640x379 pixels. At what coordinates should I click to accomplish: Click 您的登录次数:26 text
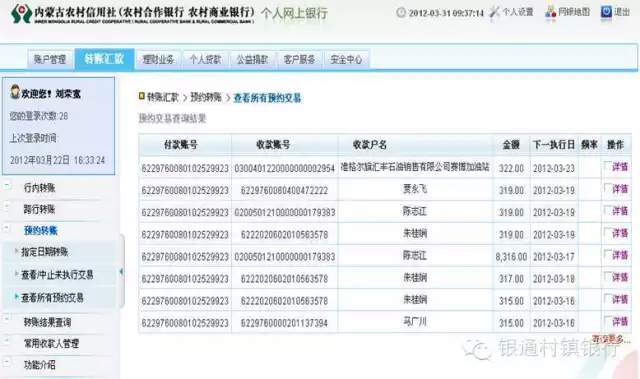[39, 116]
